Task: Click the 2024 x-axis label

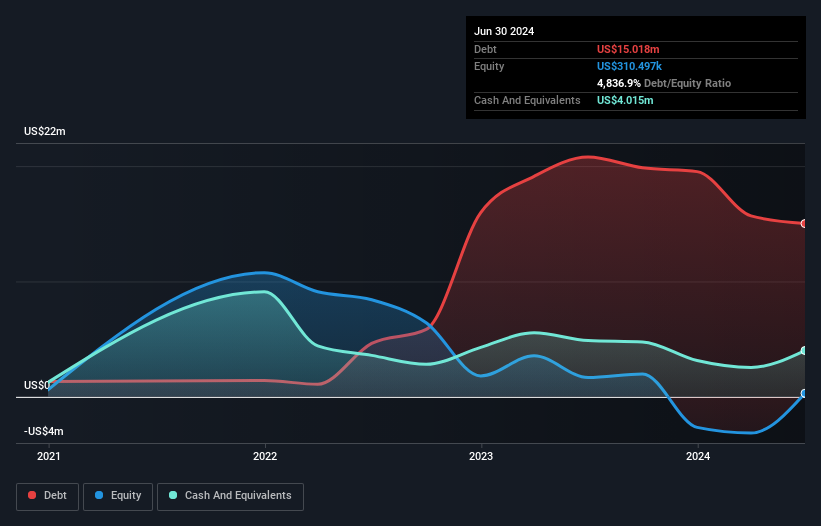Action: (x=698, y=456)
